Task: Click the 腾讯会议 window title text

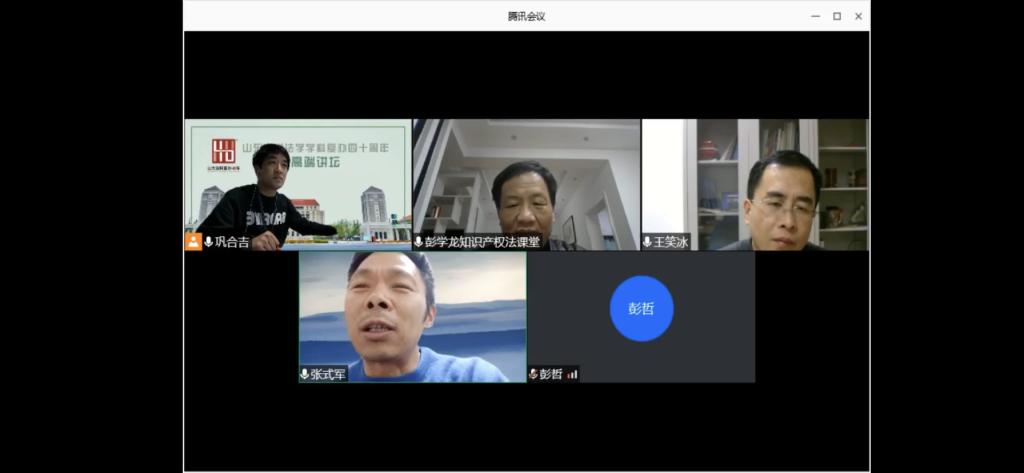Action: (x=526, y=16)
